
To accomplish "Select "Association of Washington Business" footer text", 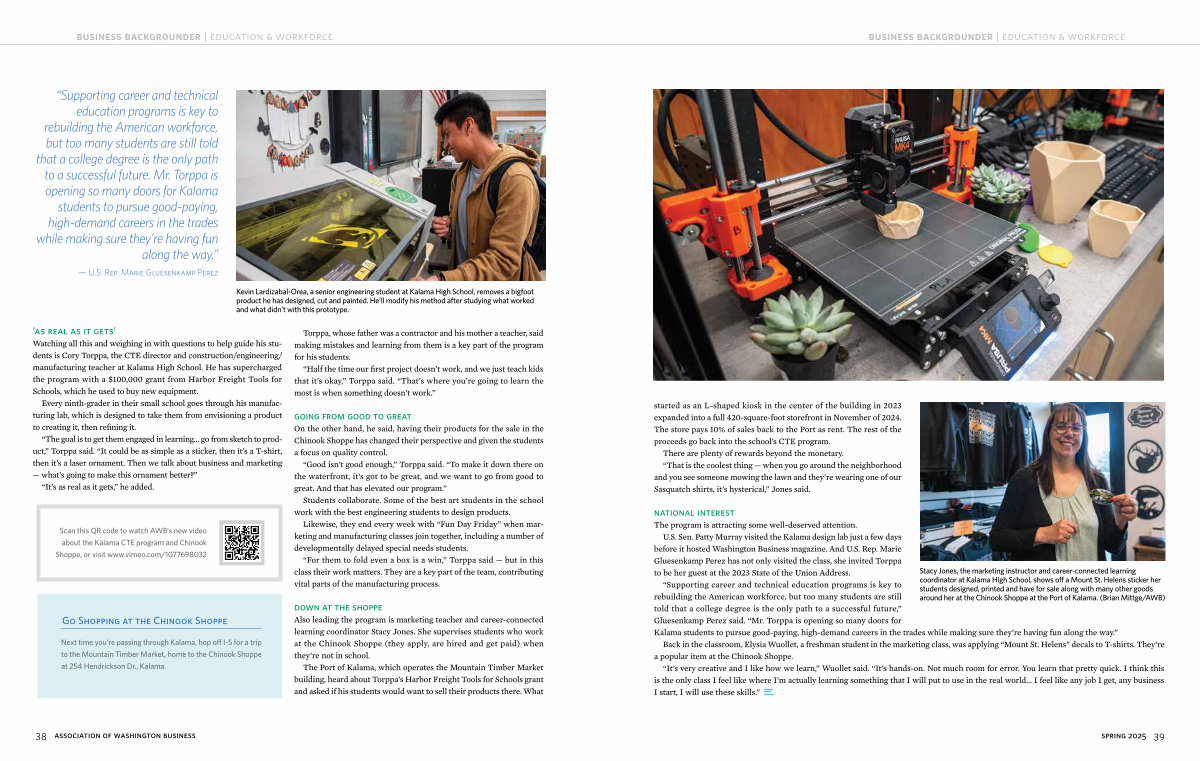I will coord(125,736).
